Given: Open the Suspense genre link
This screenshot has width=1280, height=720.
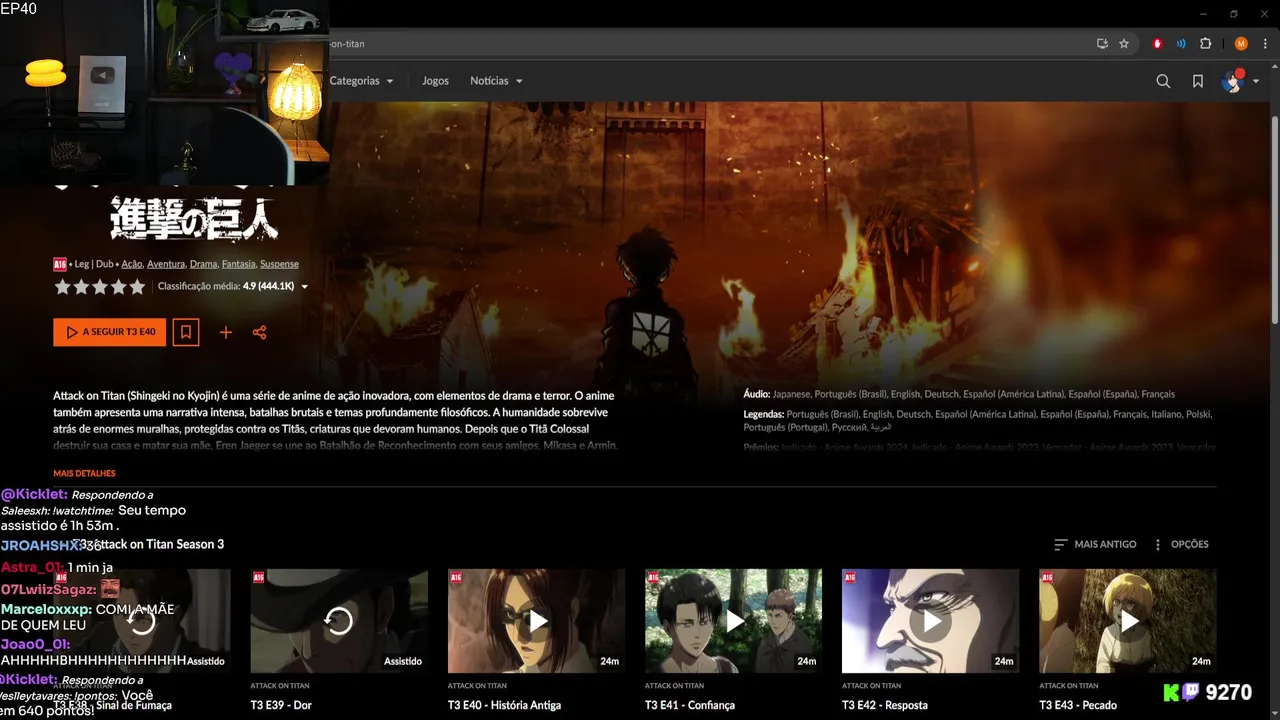Looking at the screenshot, I should [279, 264].
